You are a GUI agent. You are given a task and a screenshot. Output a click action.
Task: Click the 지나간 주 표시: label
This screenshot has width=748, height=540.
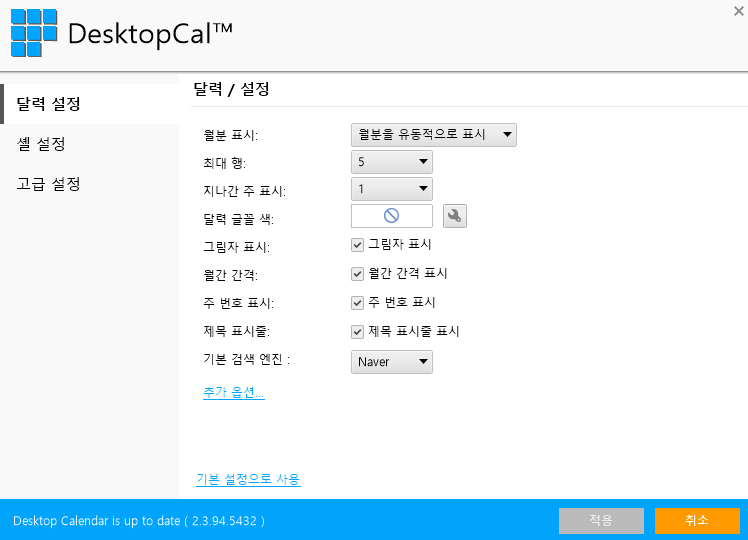244,191
